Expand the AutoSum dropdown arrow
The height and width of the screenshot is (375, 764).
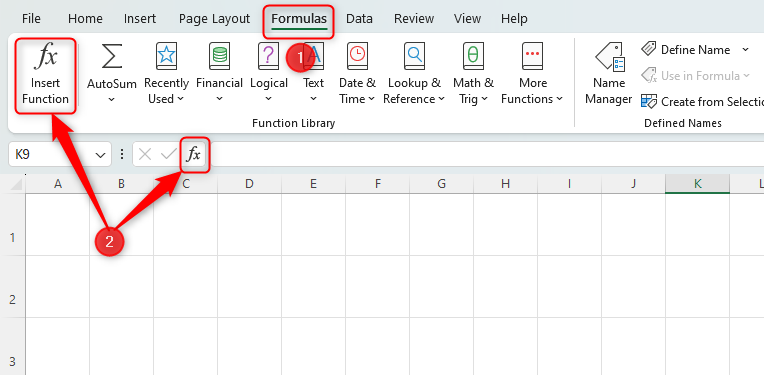112,99
